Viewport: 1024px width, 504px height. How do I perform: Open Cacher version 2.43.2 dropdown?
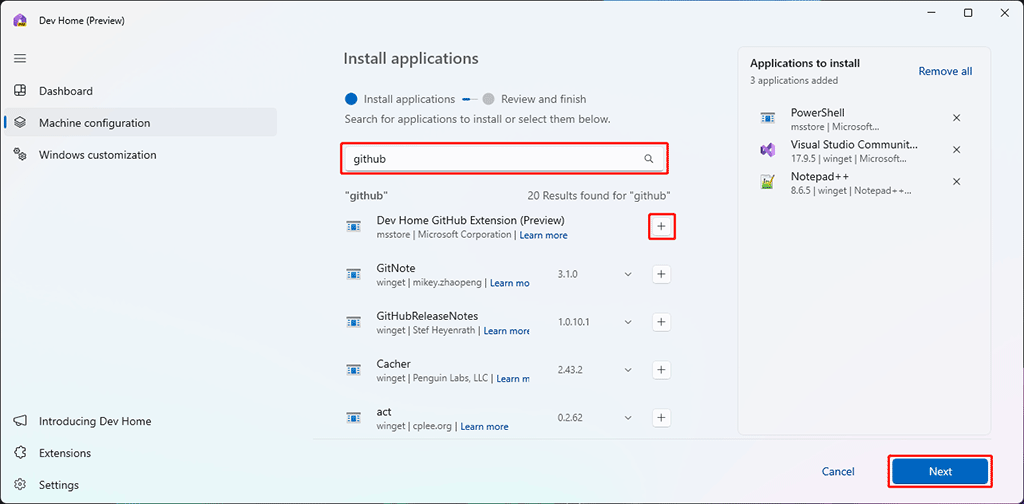pyautogui.click(x=628, y=370)
